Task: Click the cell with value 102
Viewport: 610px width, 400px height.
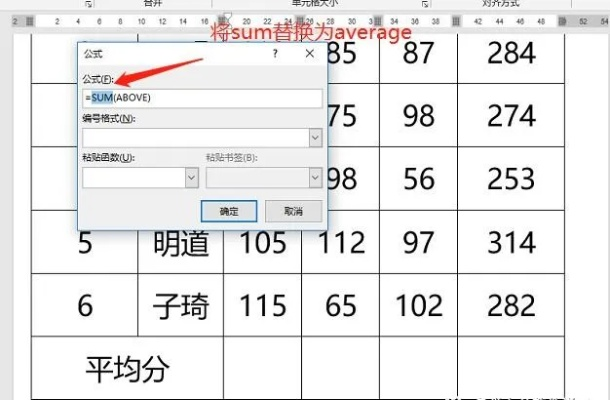Action: (418, 305)
